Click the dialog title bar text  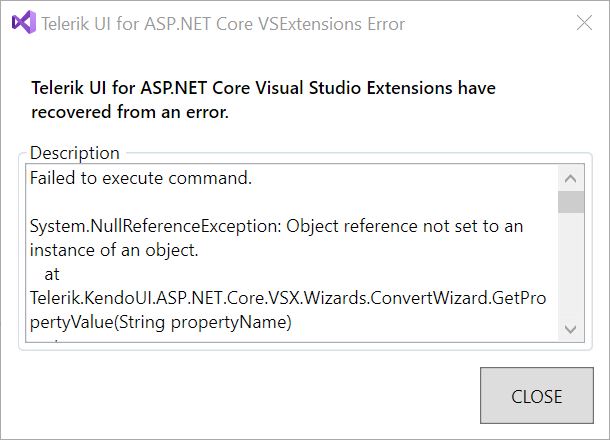point(224,22)
